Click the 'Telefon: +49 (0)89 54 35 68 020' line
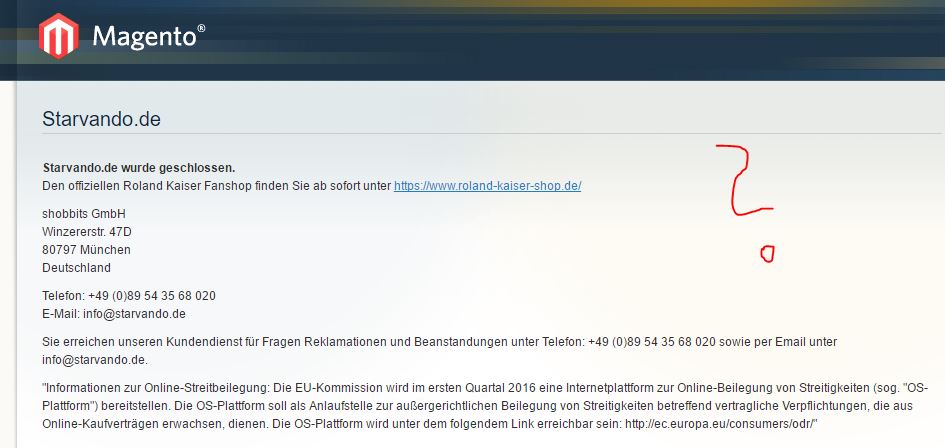The height and width of the screenshot is (448, 945). [129, 296]
